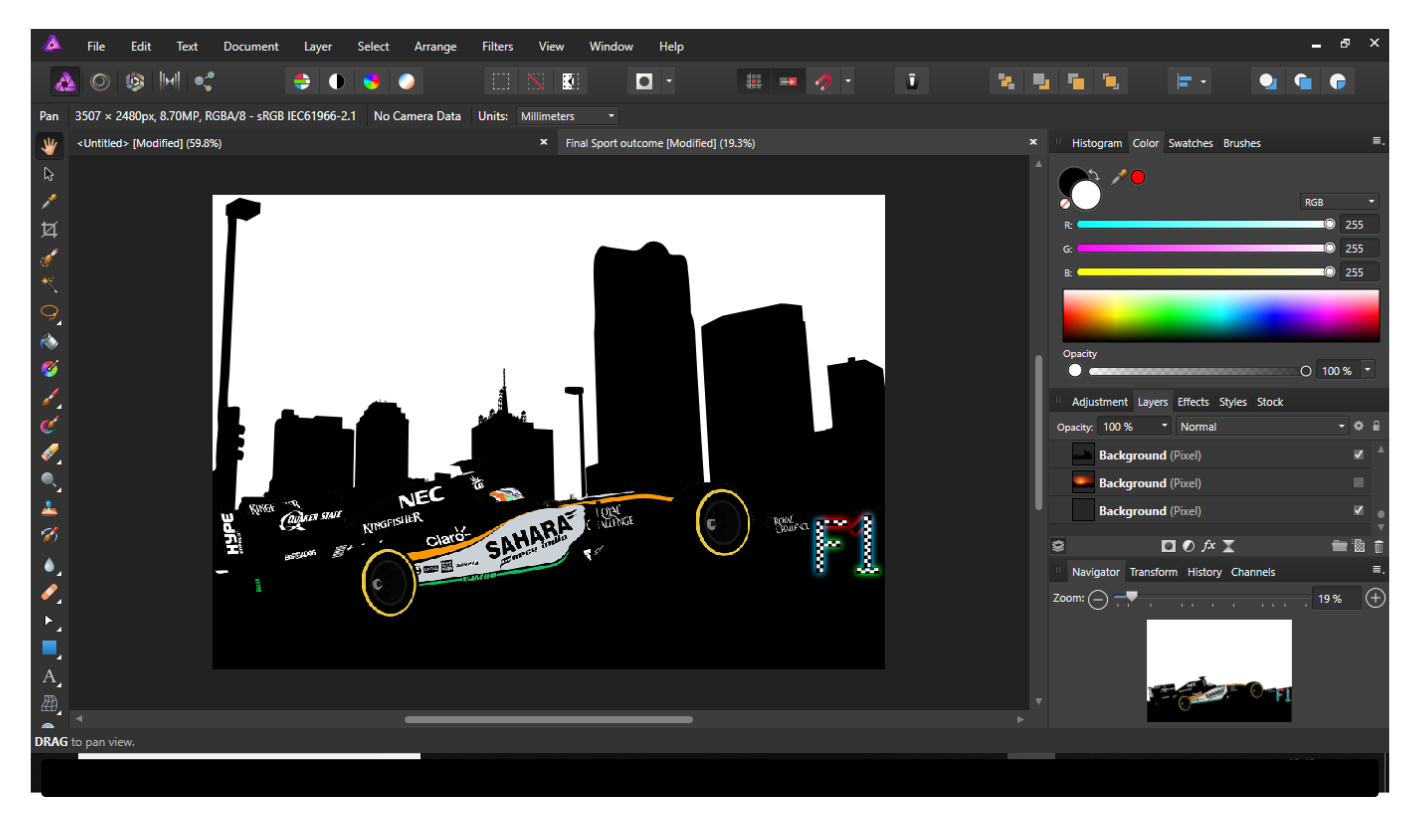Image resolution: width=1414 pixels, height=815 pixels.
Task: Select the Erase Brush tool
Action: click(x=49, y=452)
